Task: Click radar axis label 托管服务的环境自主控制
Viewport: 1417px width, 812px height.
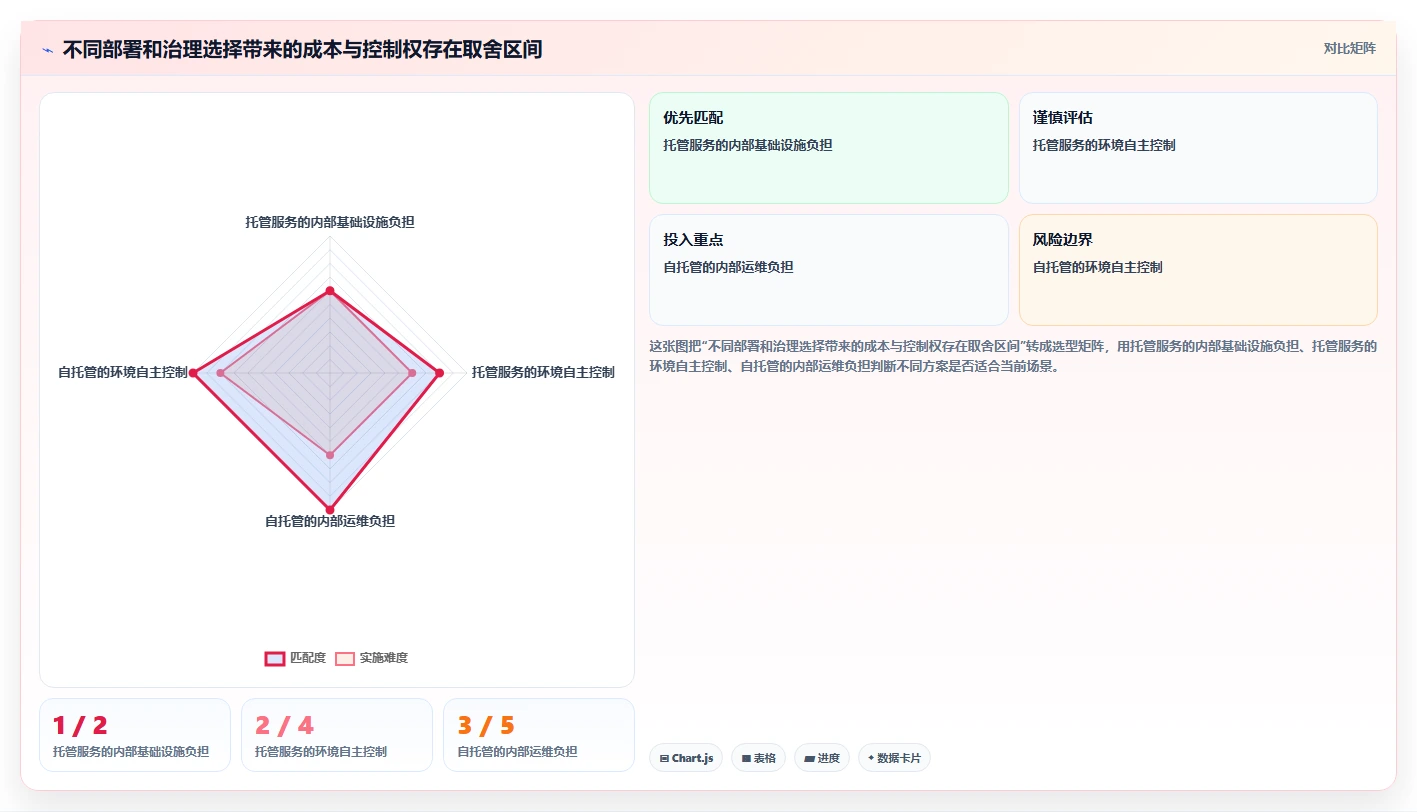Action: (x=543, y=372)
